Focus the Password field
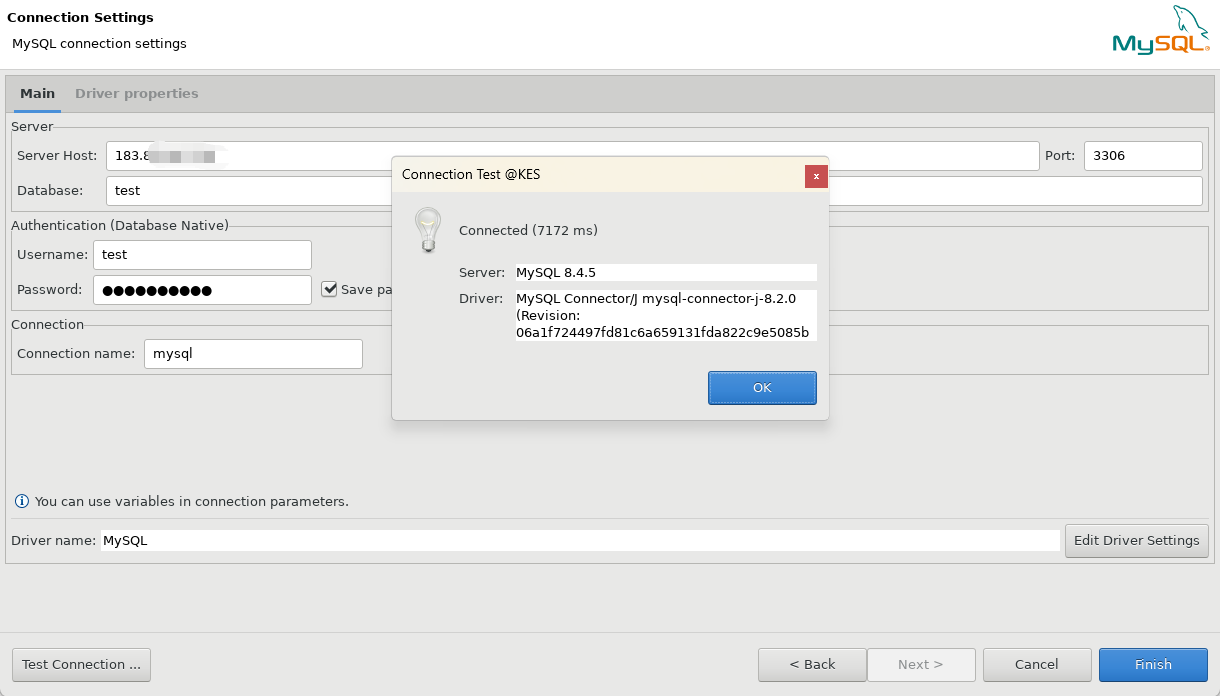1220x696 pixels. point(202,290)
